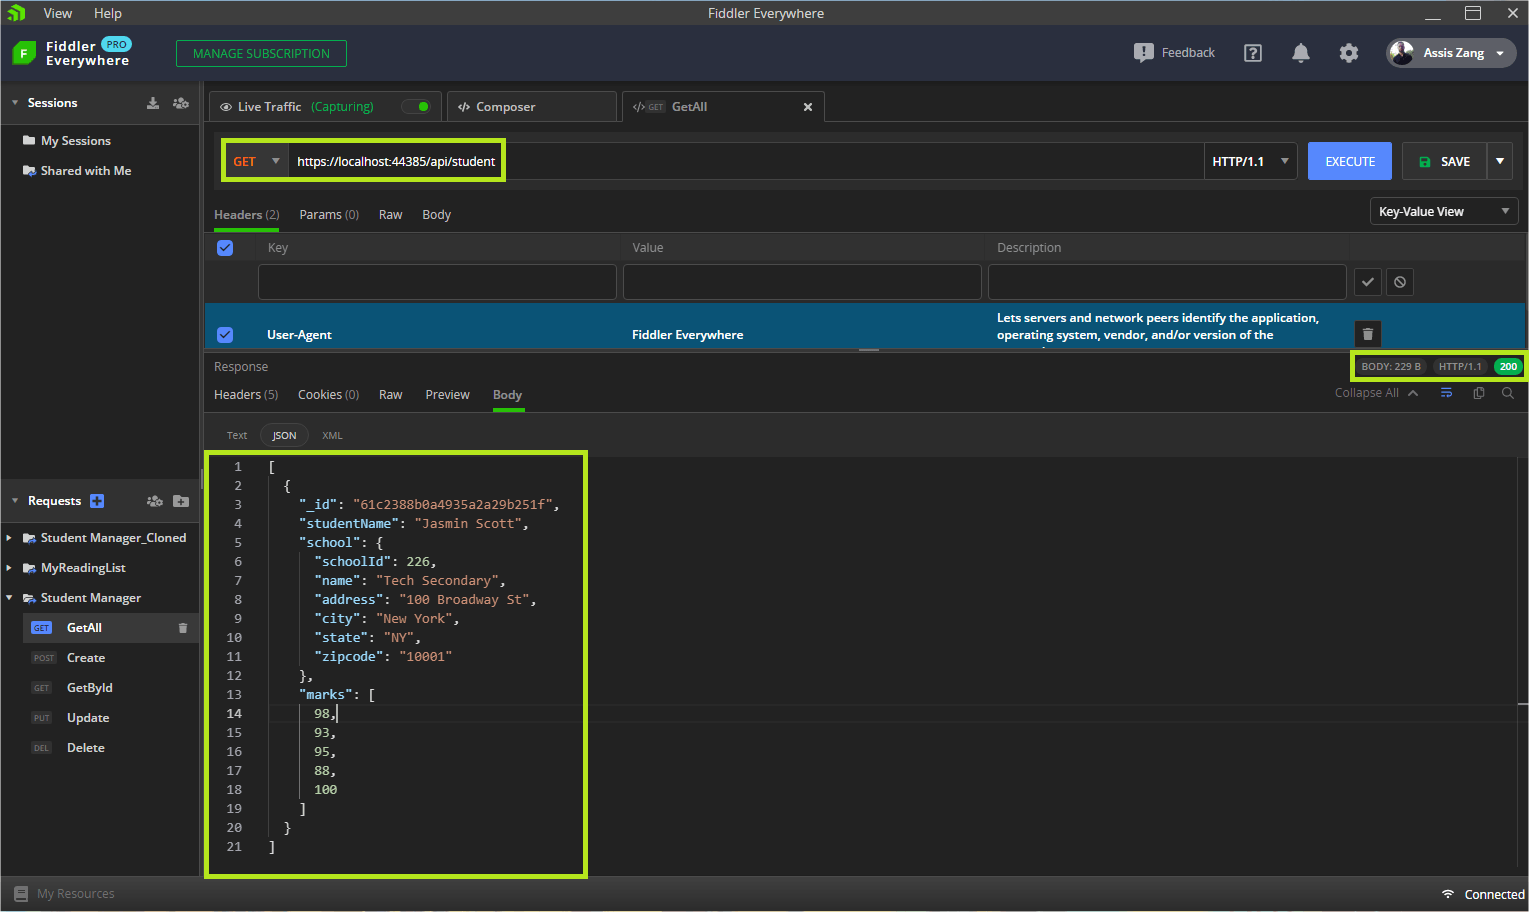Screen dimensions: 1529x912
Task: Click the request URL field
Action: point(745,161)
